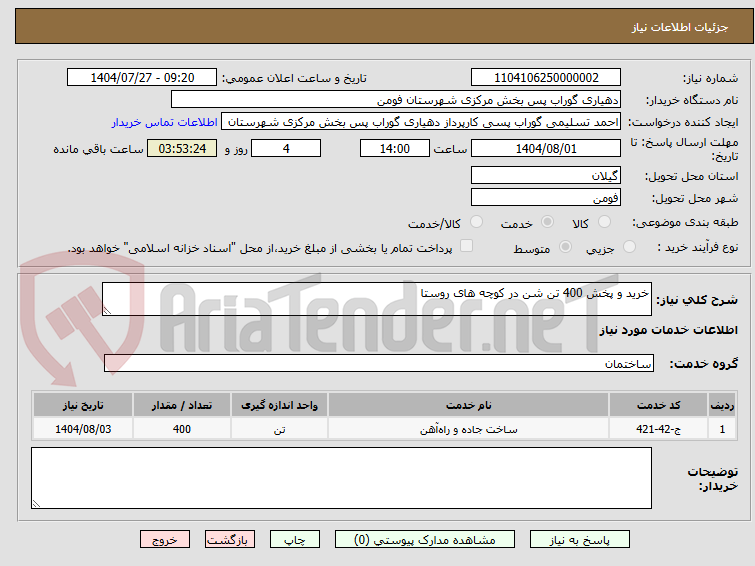Click the announcement date field 1404/07/27 - 09:20
The image size is (755, 566).
(x=142, y=78)
